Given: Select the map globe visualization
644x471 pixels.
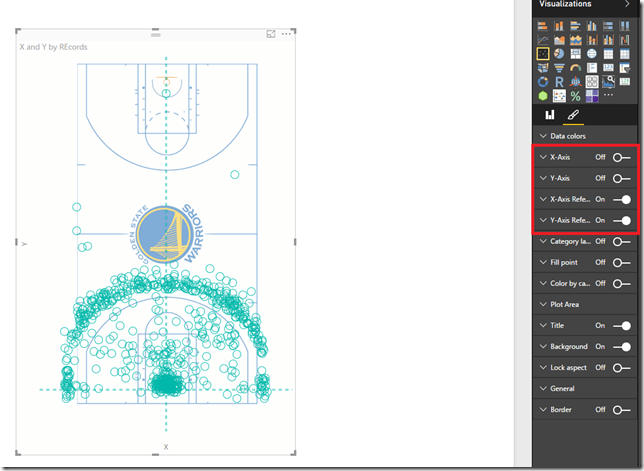Looking at the screenshot, I should coord(592,54).
